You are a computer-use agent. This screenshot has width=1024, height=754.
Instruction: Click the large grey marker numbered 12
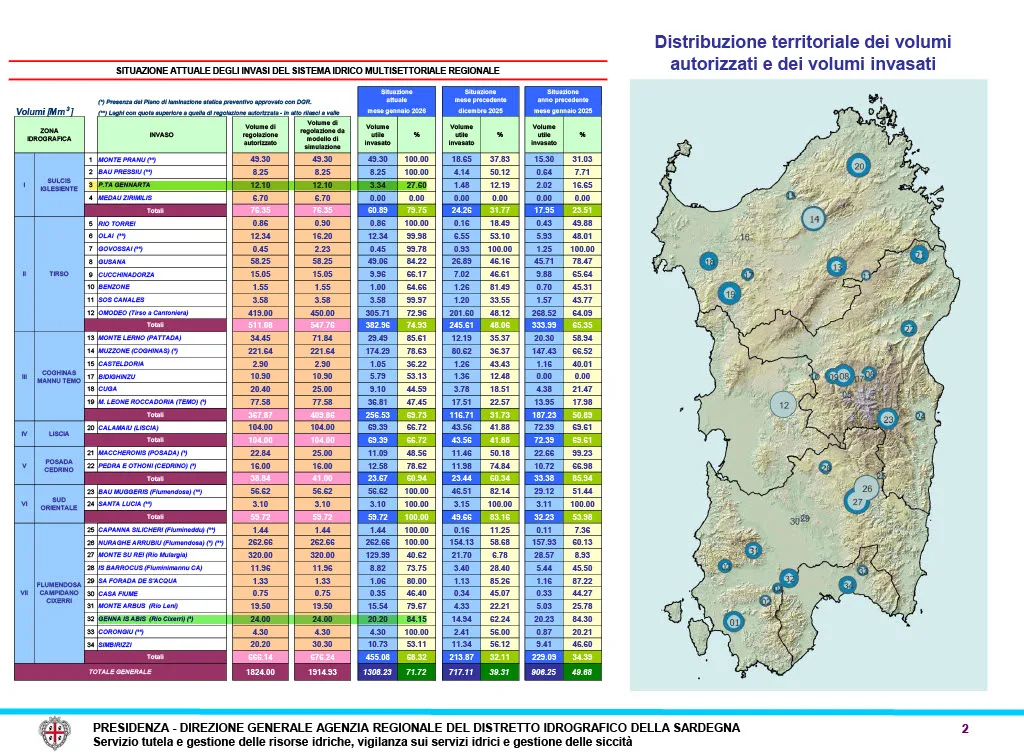(x=784, y=405)
